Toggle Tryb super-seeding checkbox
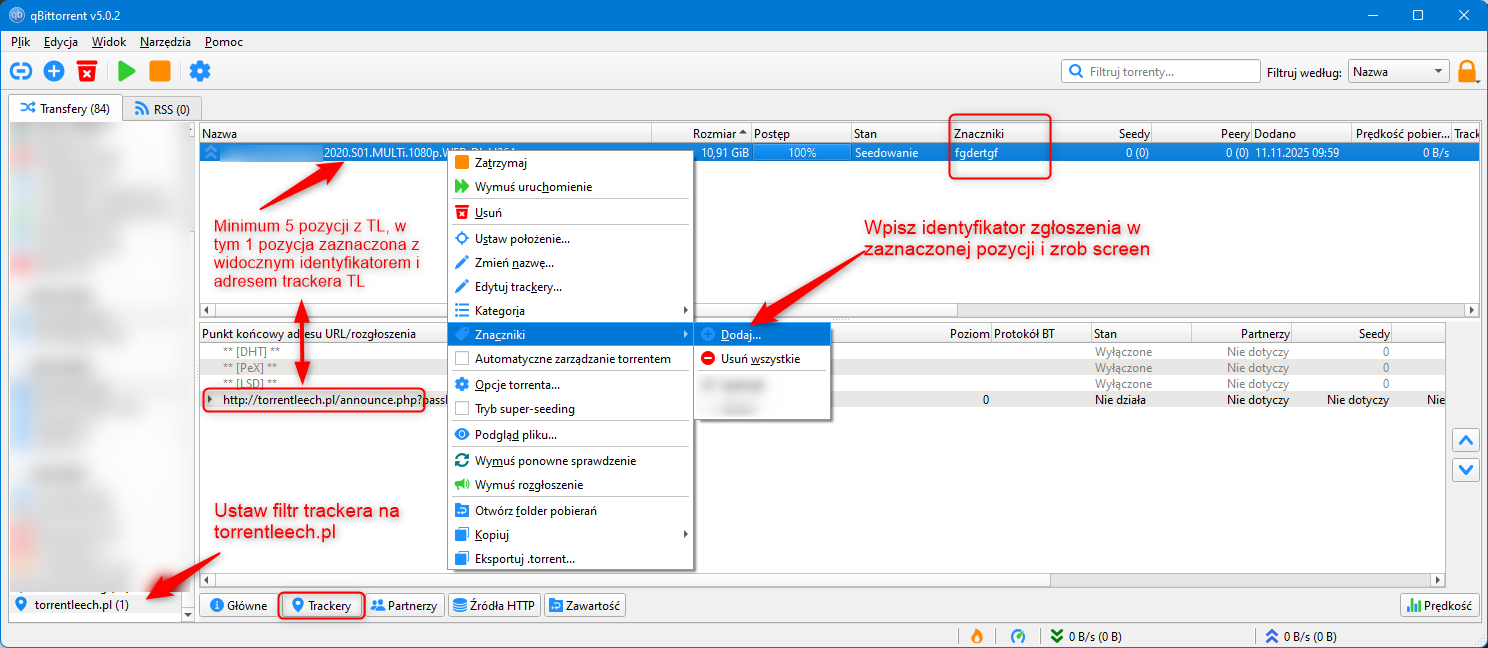This screenshot has width=1488, height=648. [x=462, y=408]
